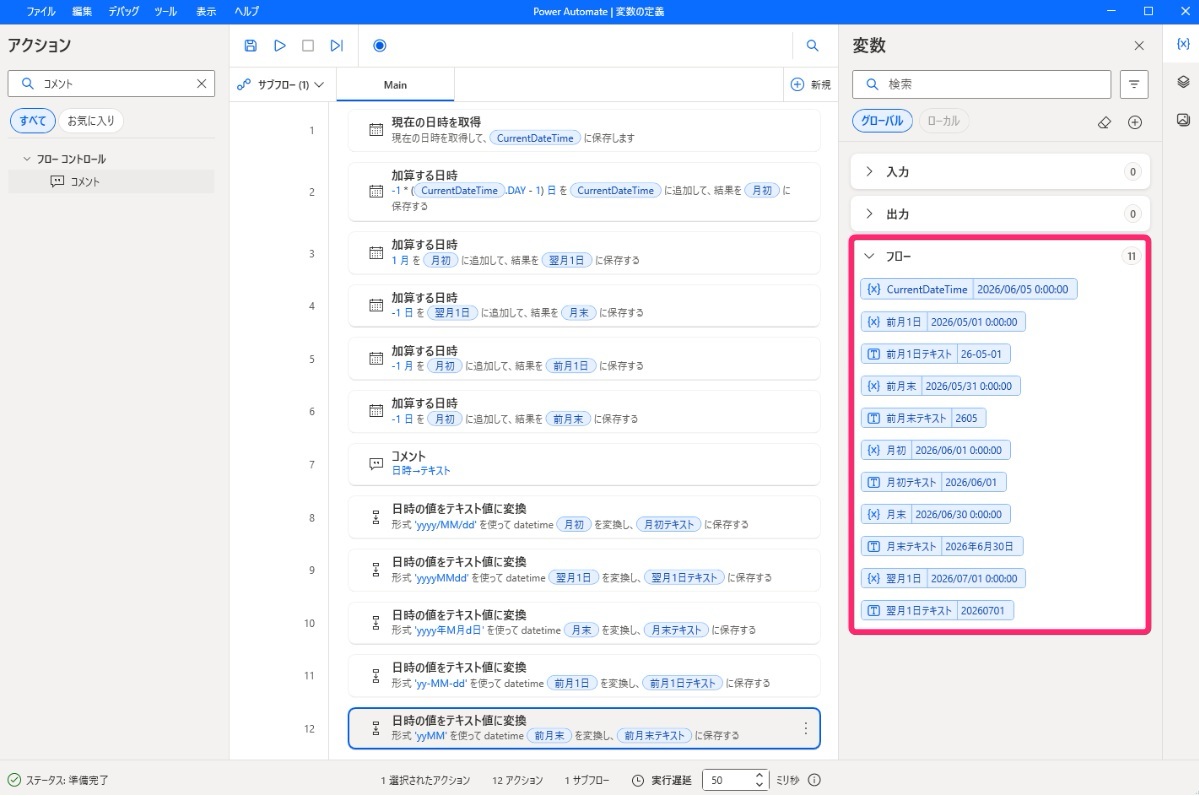Select the 前月1日テキスト variable
The height and width of the screenshot is (796, 1199).
[x=935, y=354]
